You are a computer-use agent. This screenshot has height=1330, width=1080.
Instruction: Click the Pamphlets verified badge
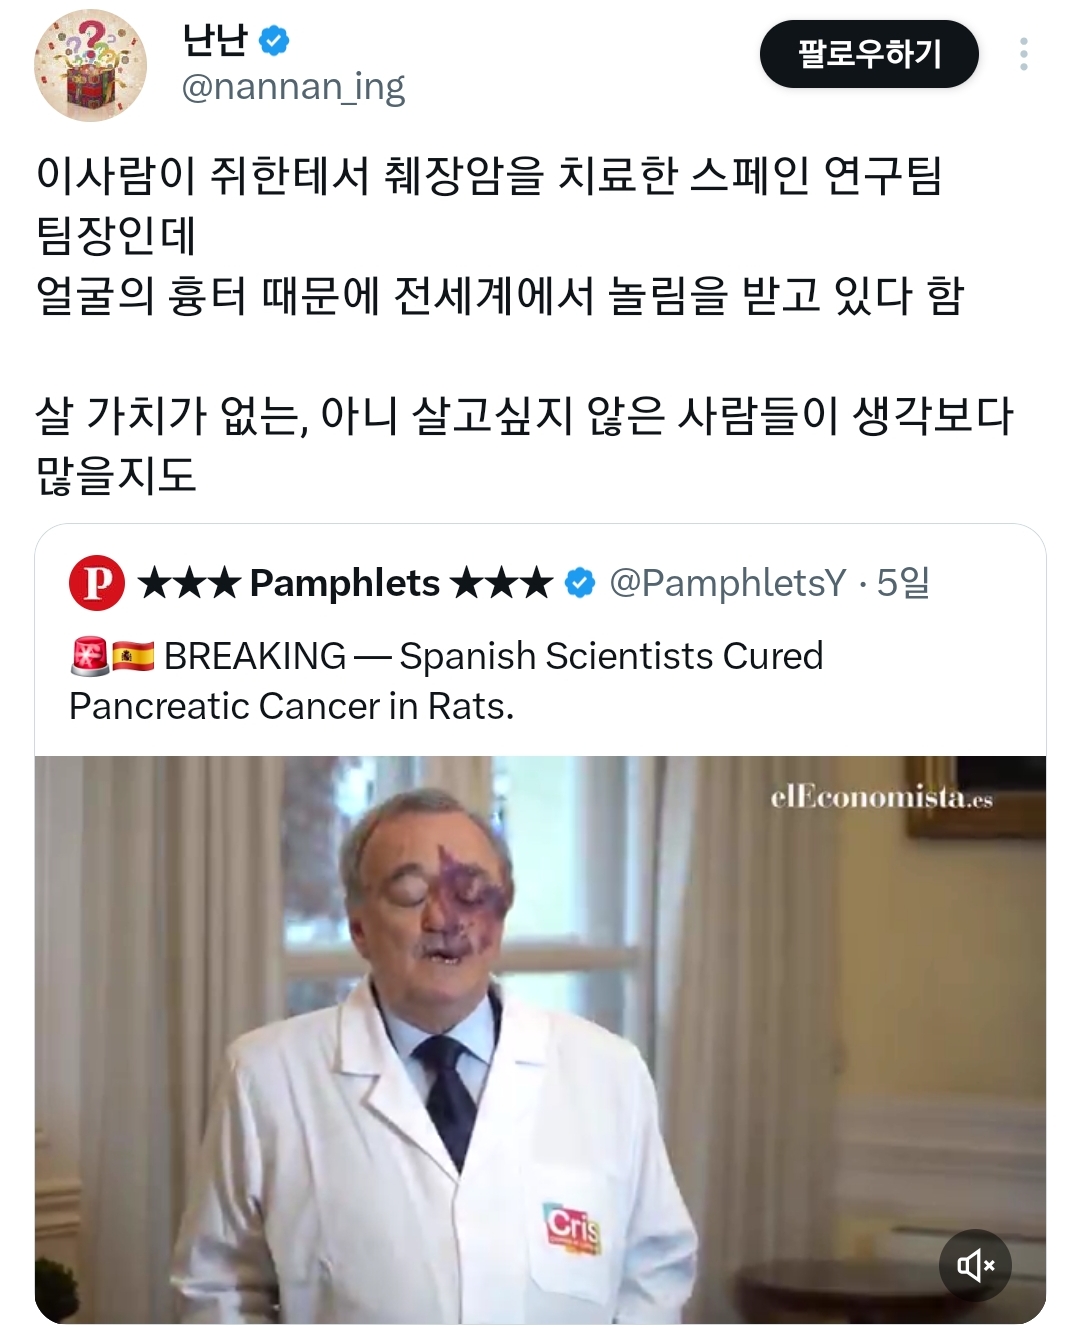pos(580,583)
